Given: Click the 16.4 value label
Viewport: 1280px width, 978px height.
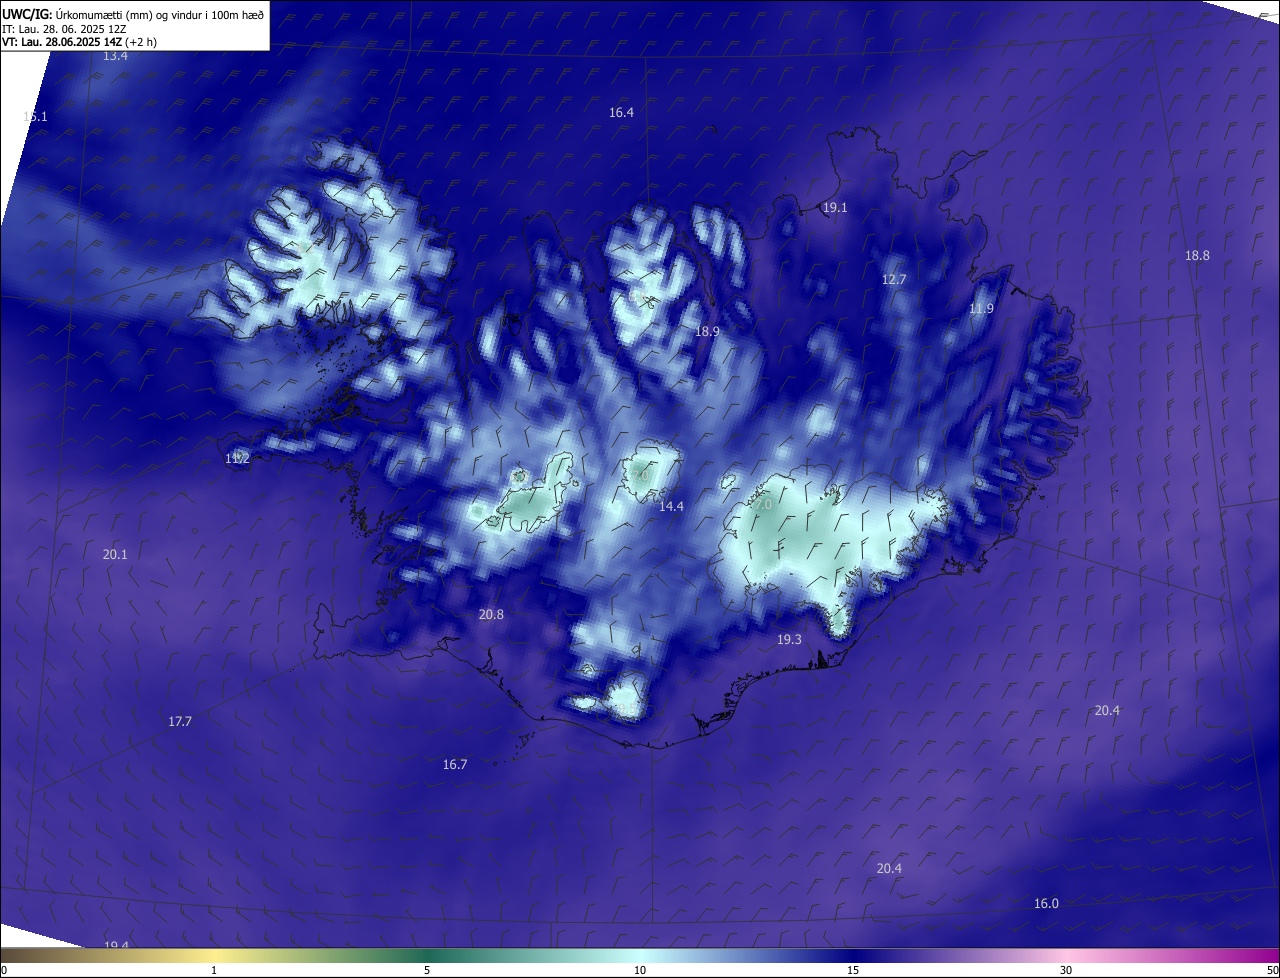Looking at the screenshot, I should [621, 113].
